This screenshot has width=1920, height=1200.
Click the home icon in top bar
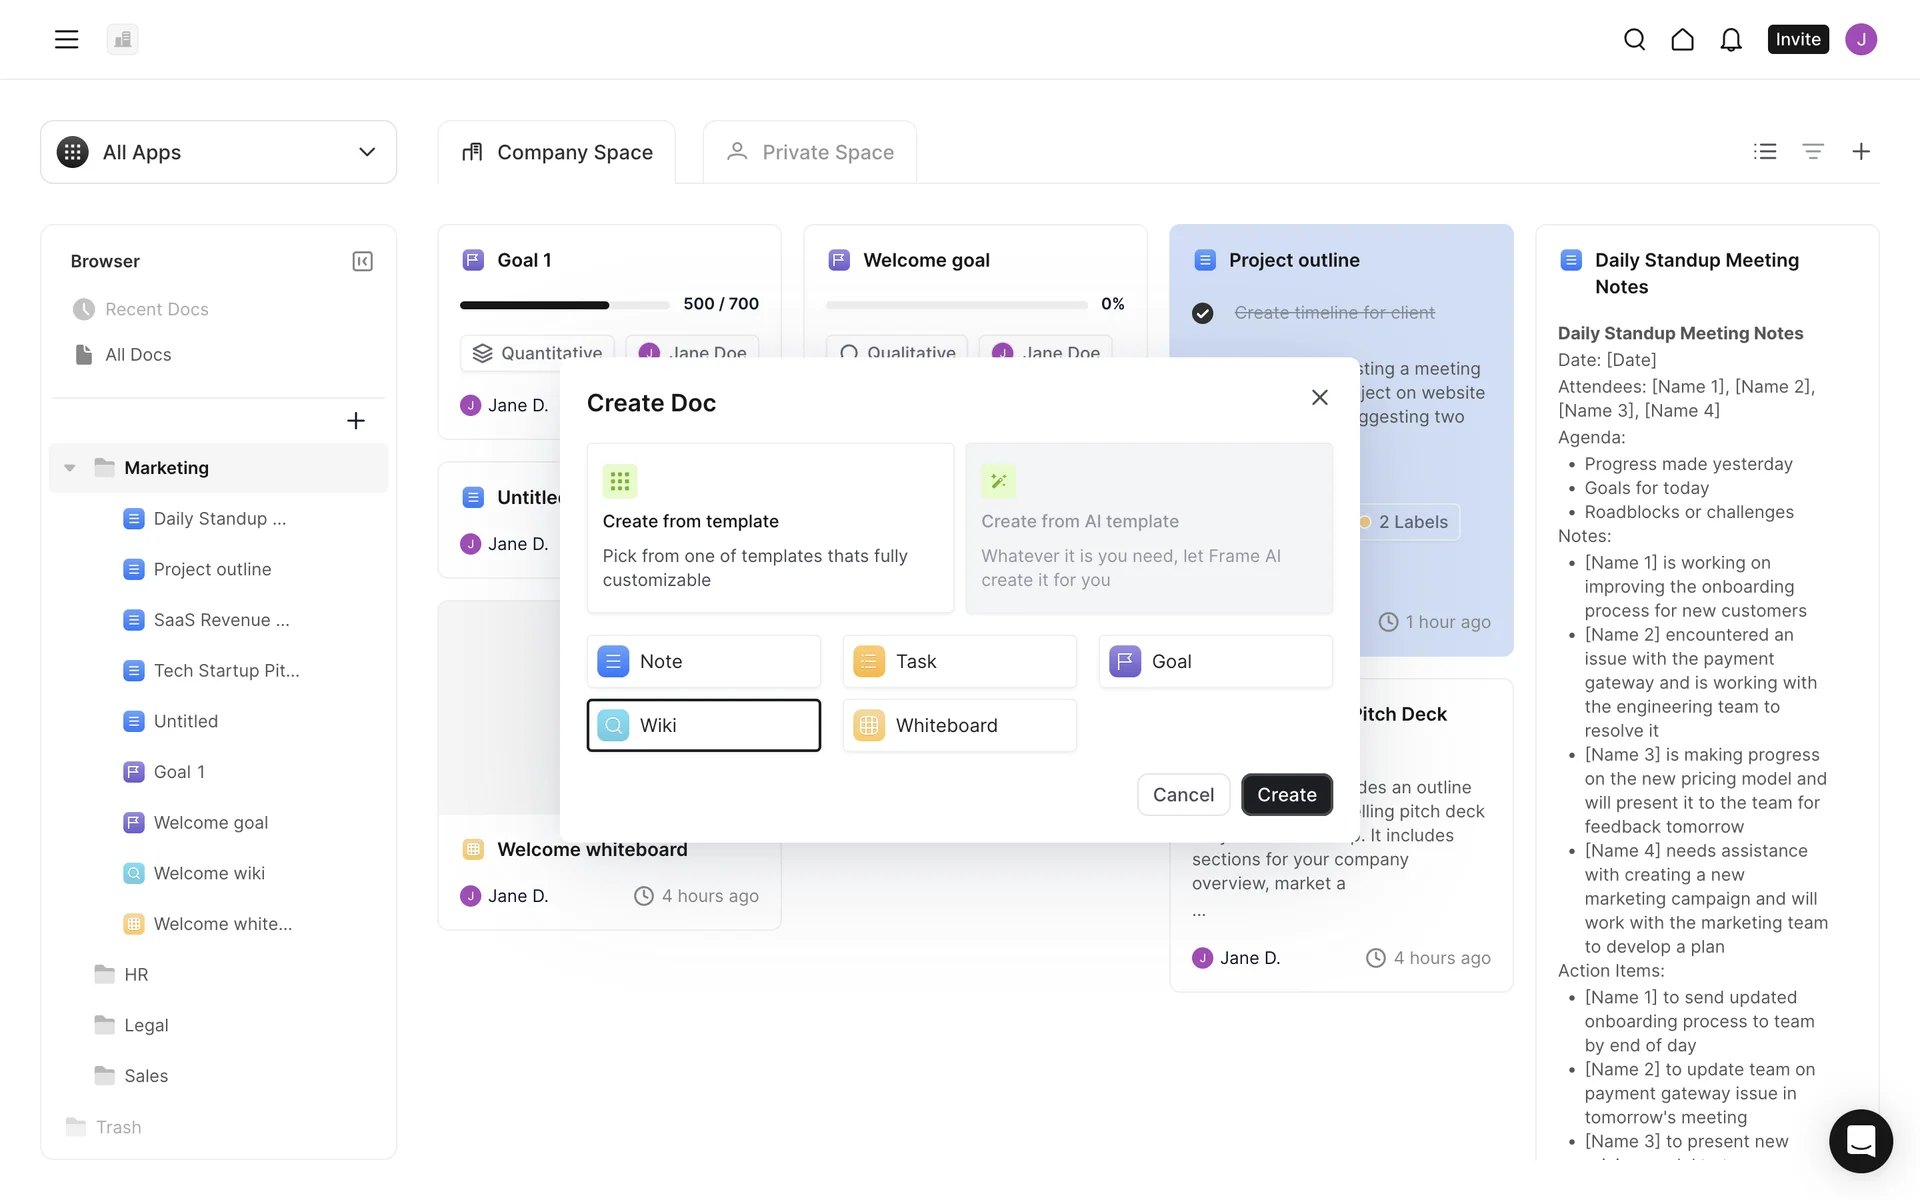pos(1682,39)
